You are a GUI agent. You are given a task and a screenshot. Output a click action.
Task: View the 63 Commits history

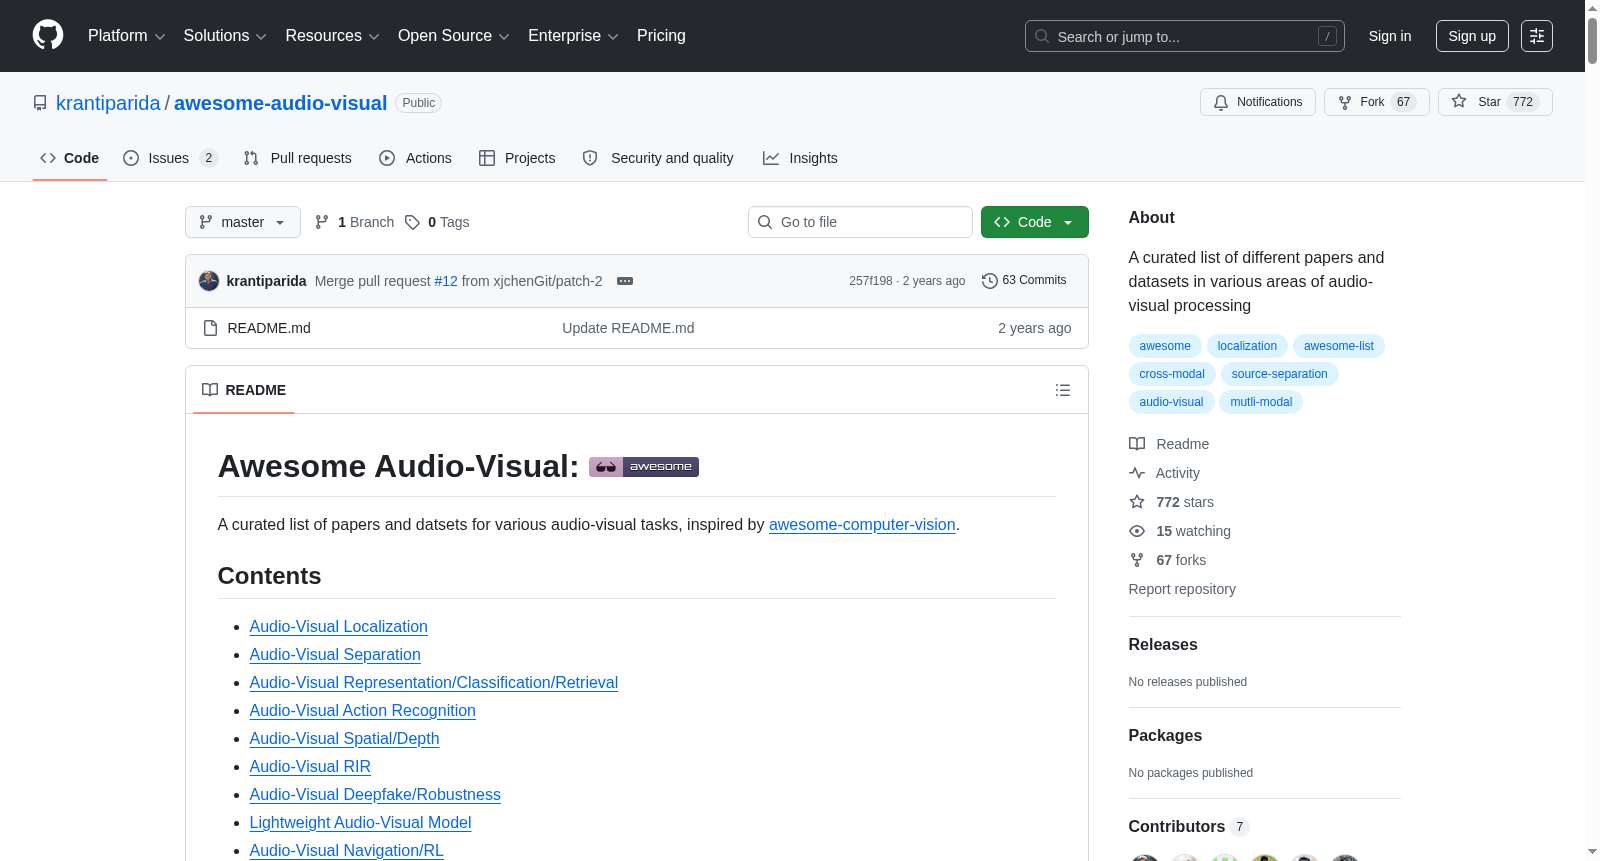click(1024, 281)
